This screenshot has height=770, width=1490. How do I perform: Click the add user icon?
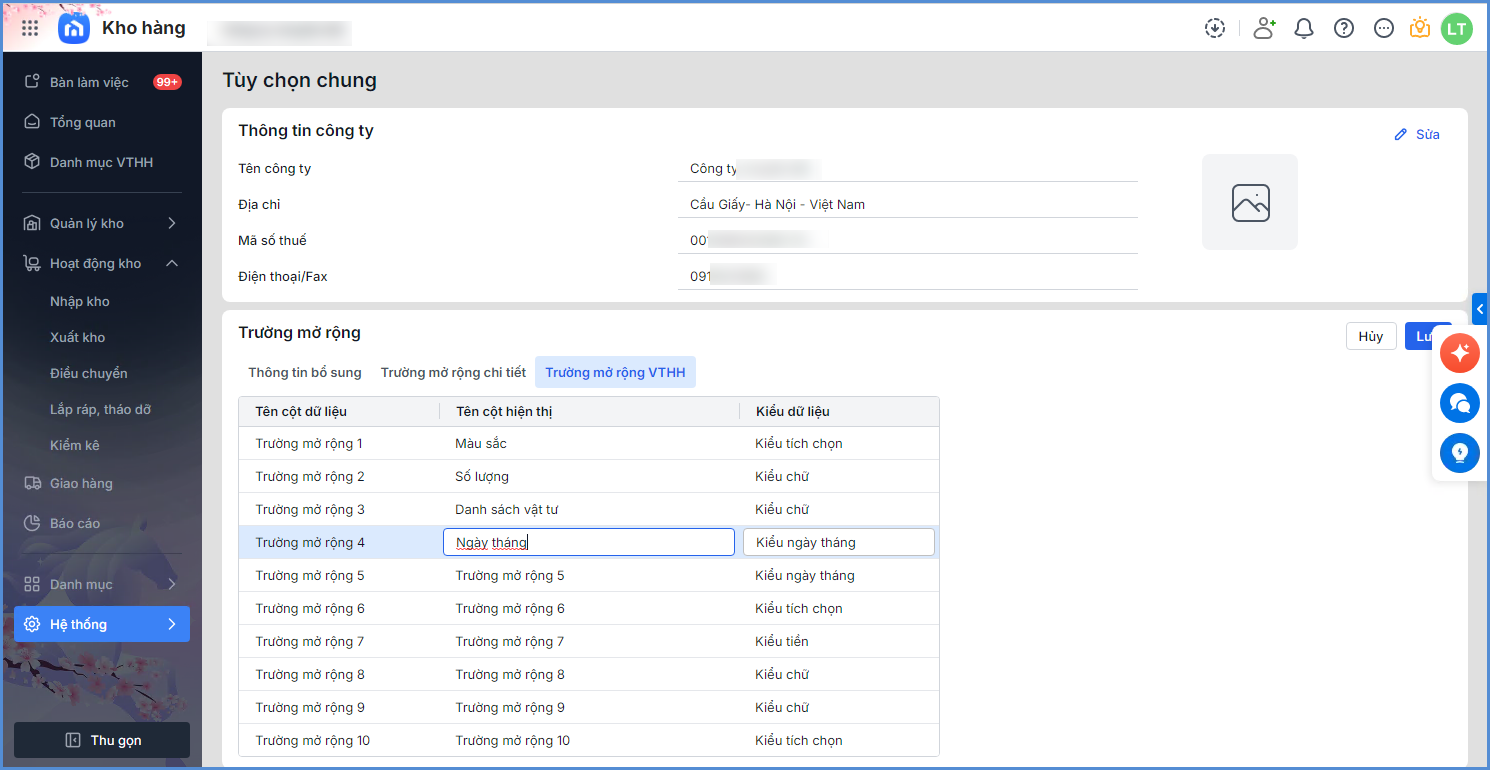pos(1264,28)
